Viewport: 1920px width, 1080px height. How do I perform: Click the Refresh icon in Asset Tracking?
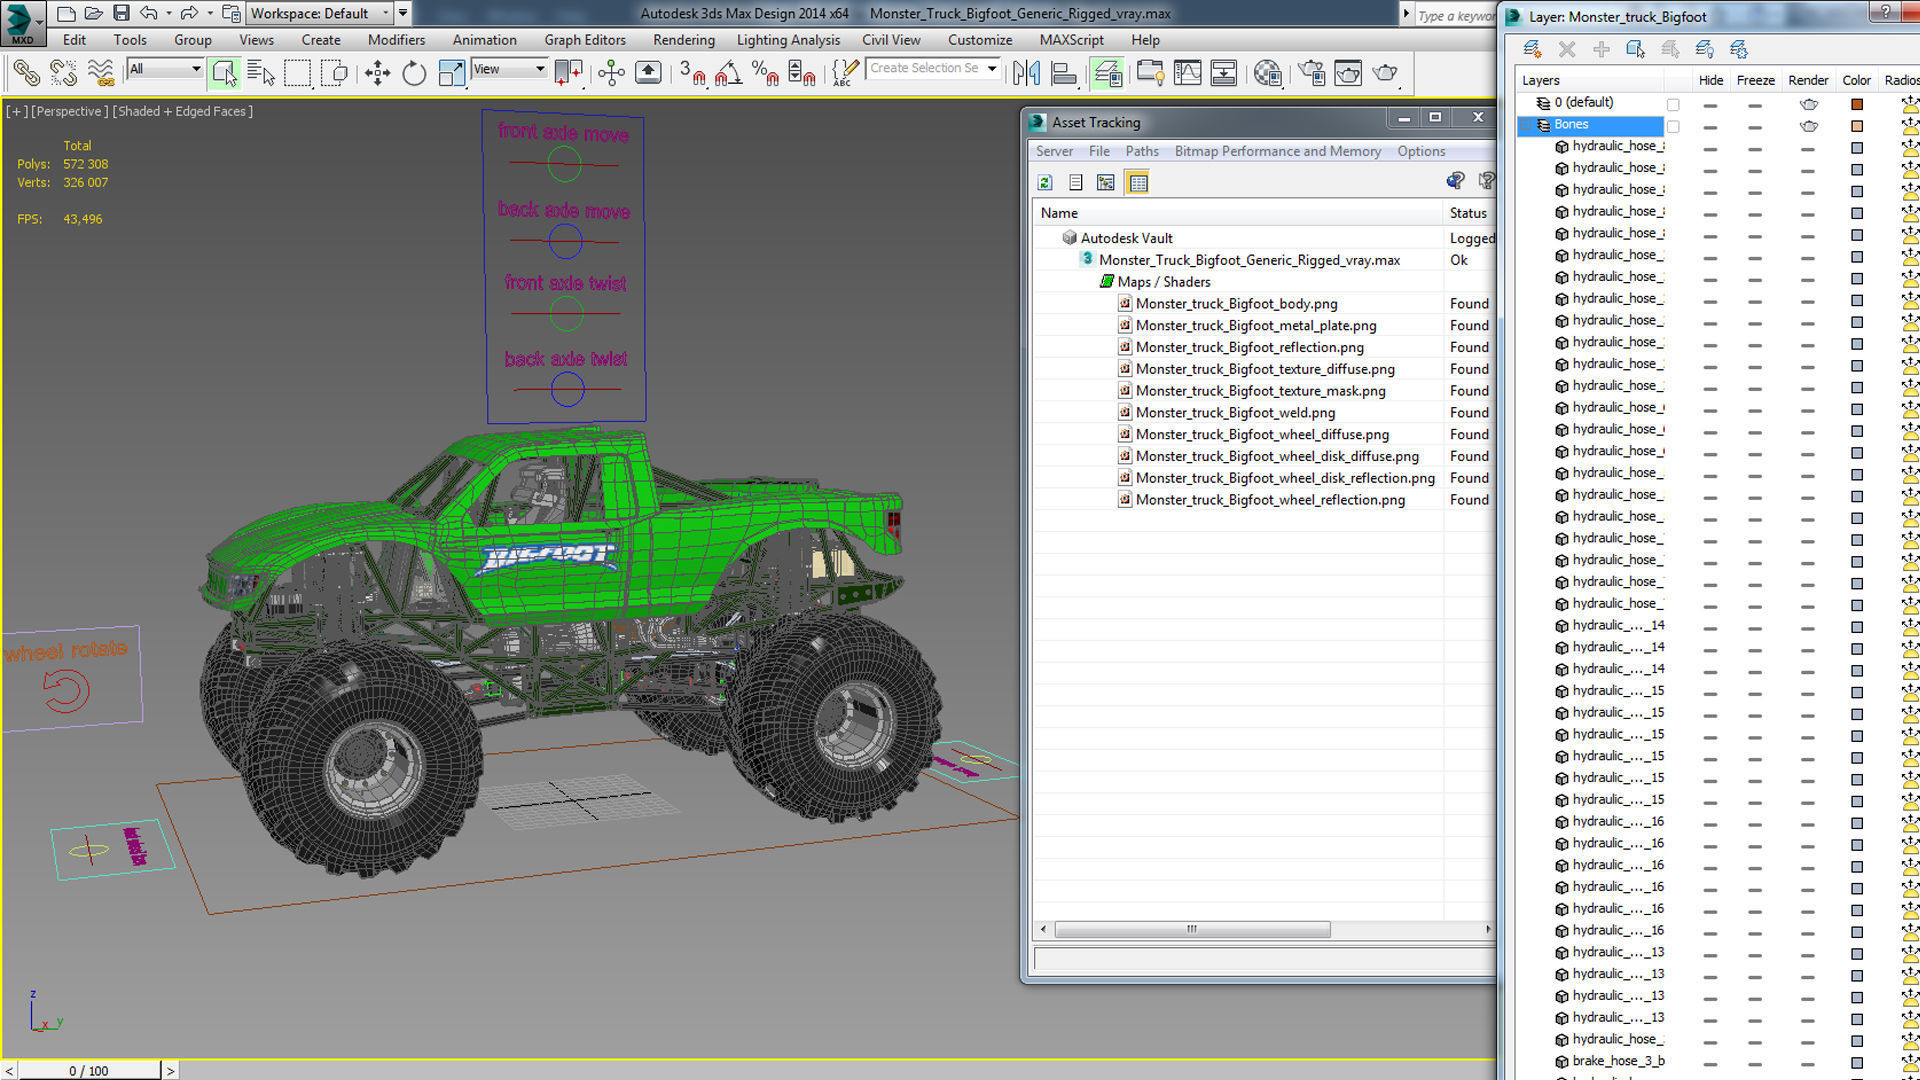point(1045,182)
